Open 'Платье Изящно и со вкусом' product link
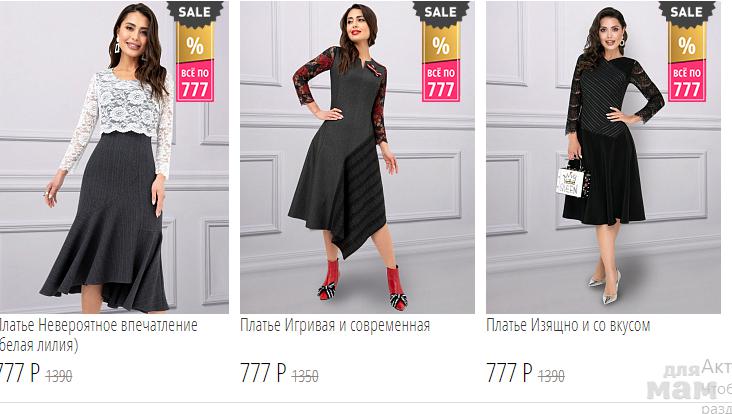This screenshot has height=414, width=732. 568,325
